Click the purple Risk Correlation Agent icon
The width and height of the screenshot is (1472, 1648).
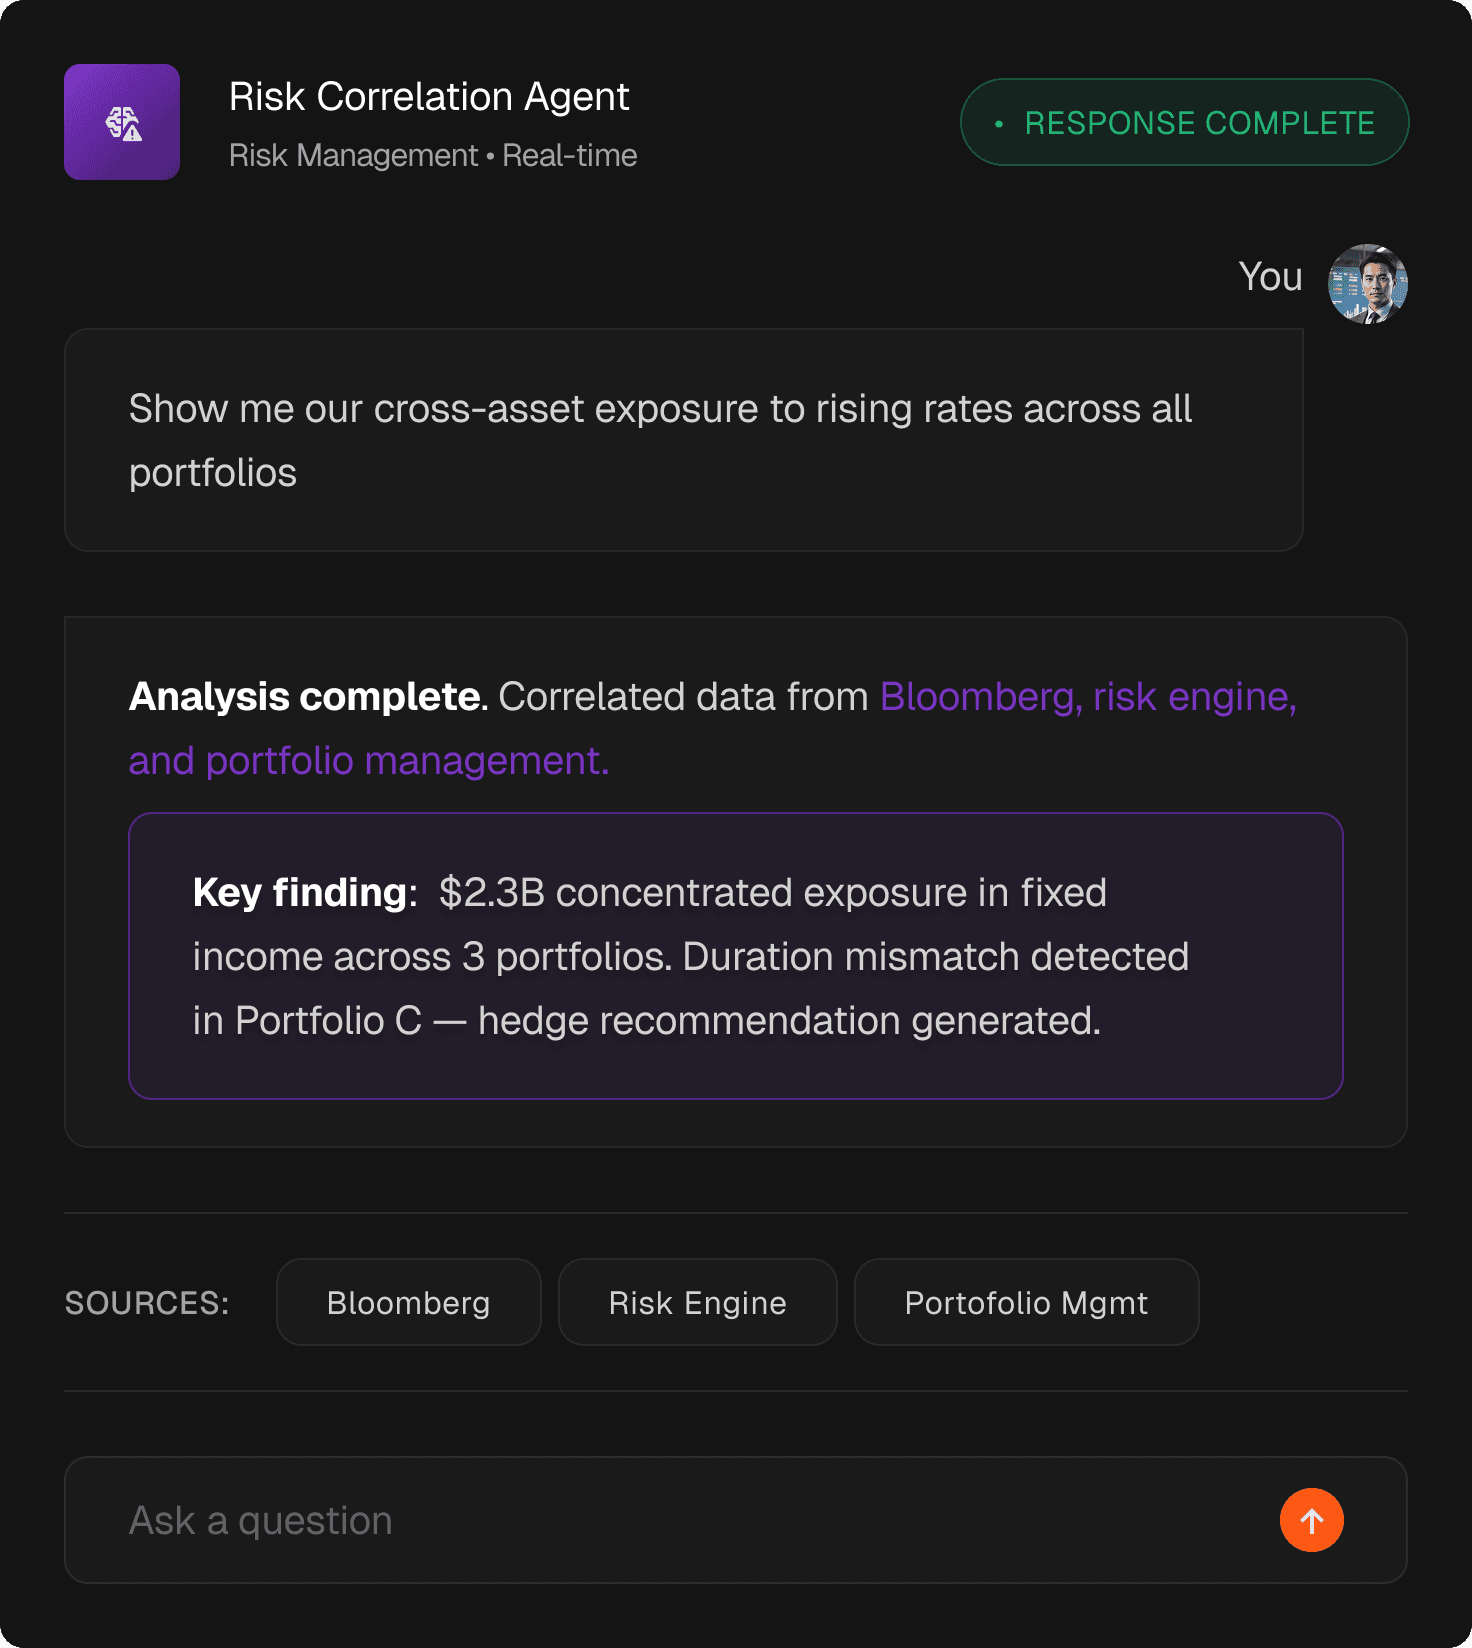pyautogui.click(x=122, y=122)
